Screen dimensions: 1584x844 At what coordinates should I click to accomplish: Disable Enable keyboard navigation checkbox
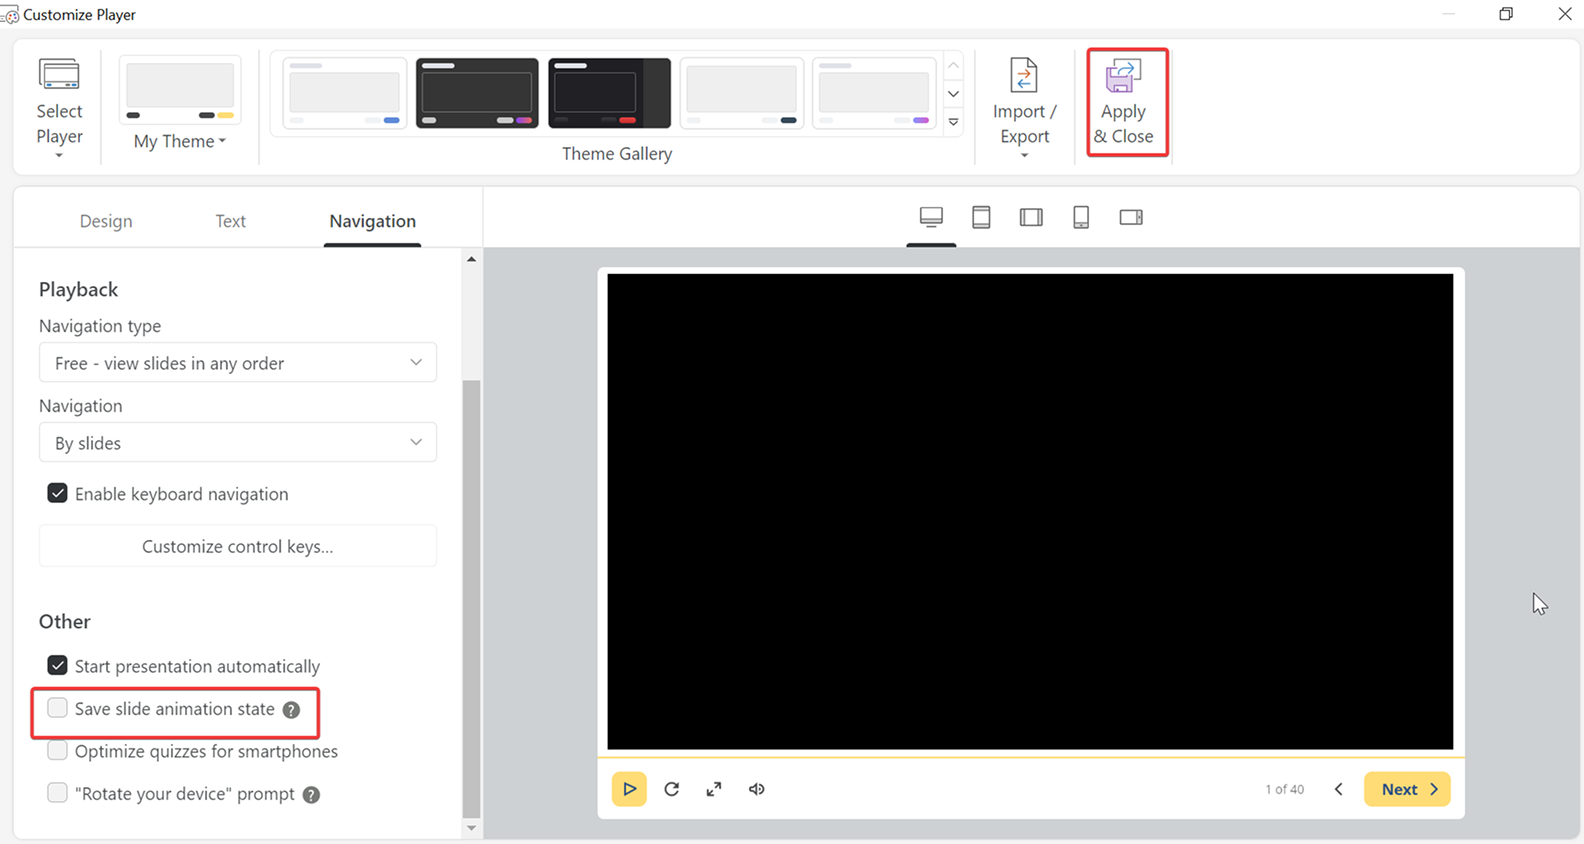click(58, 494)
